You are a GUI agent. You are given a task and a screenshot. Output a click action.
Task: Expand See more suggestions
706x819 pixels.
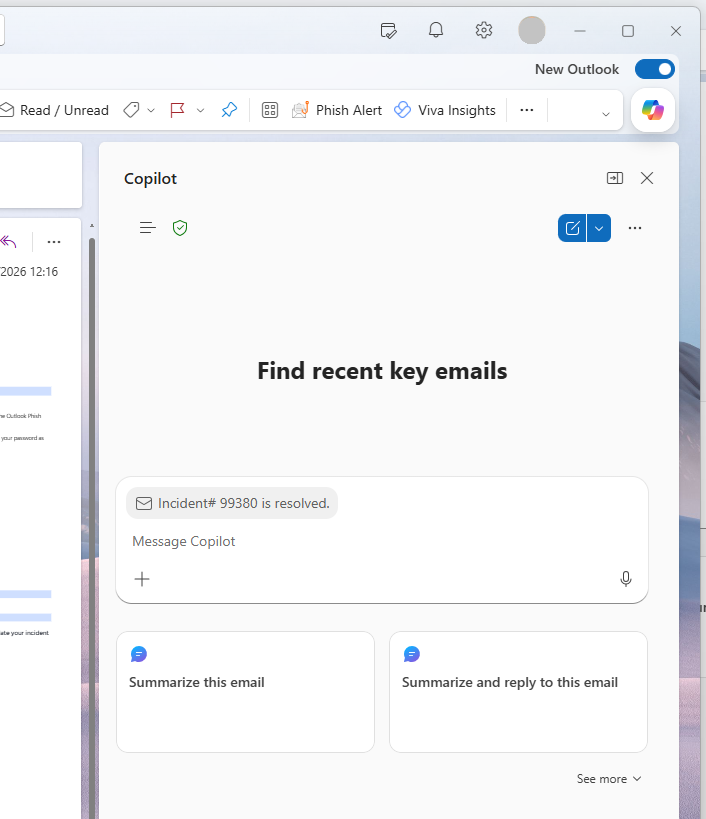(x=609, y=779)
